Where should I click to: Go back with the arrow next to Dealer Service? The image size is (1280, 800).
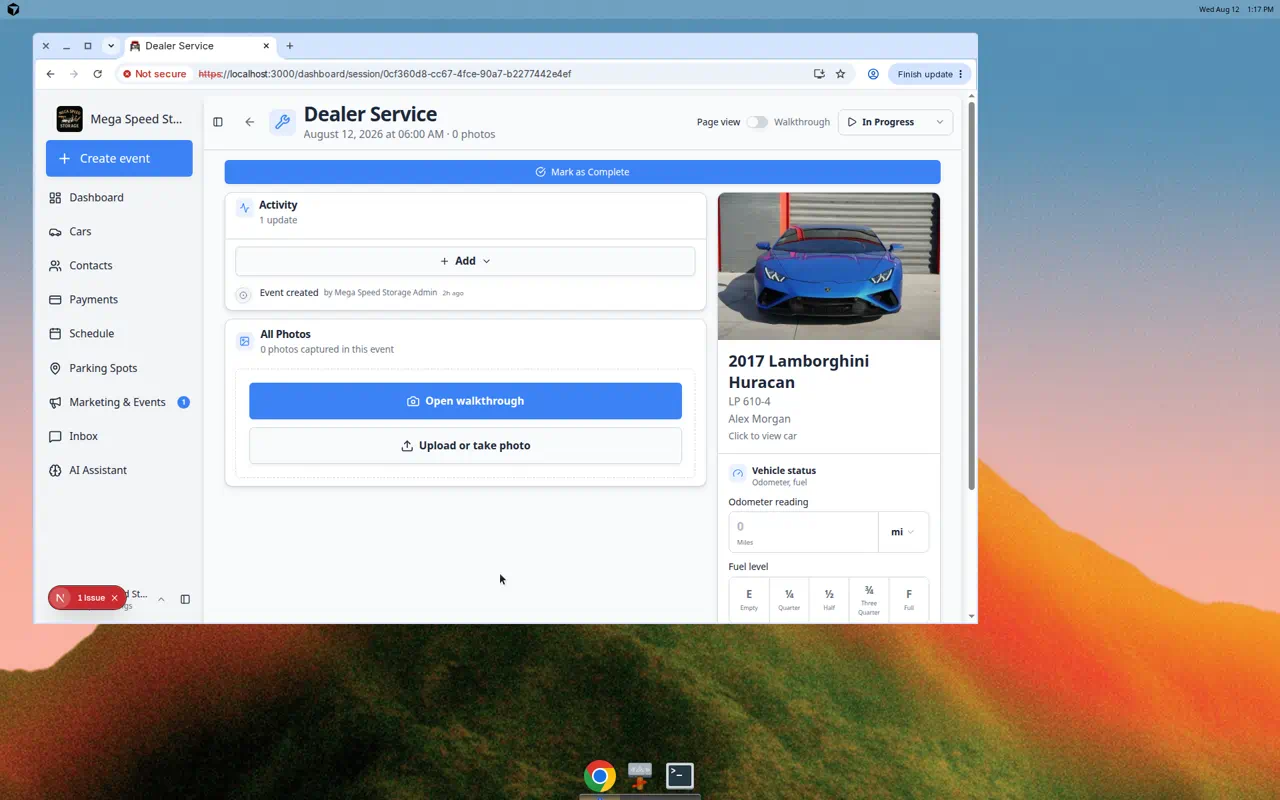point(250,122)
